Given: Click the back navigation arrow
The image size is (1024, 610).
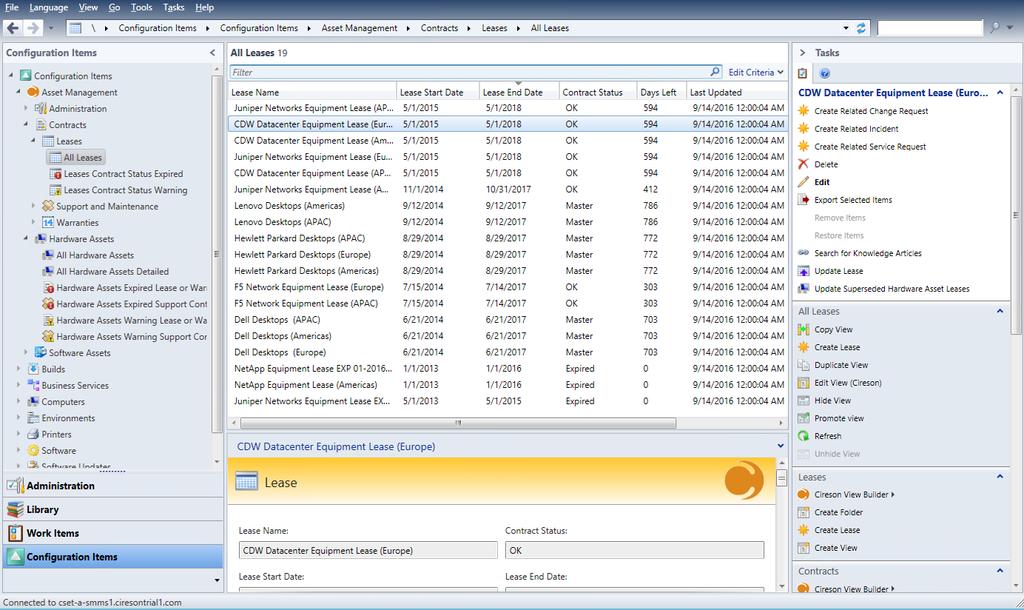Looking at the screenshot, I should coord(12,28).
